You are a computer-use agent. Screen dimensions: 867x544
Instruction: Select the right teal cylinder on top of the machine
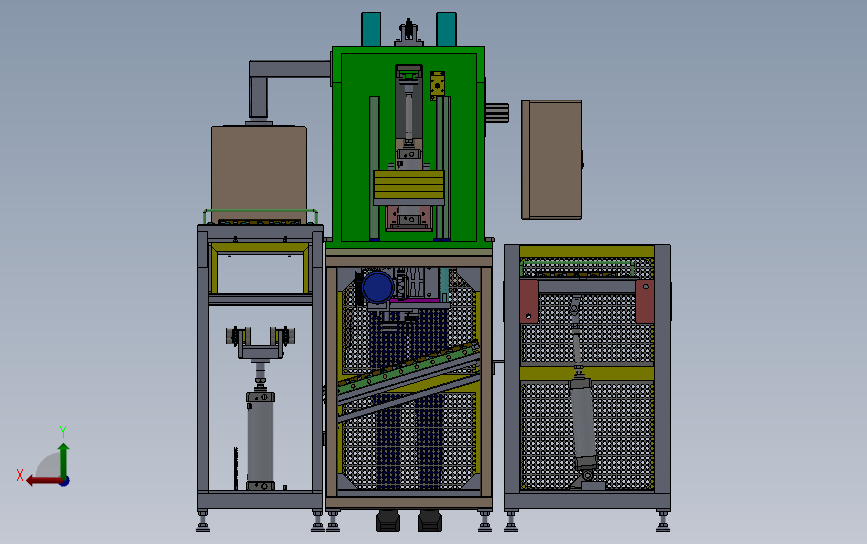coord(446,29)
